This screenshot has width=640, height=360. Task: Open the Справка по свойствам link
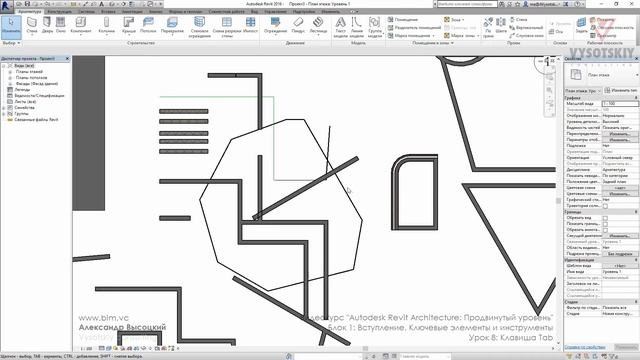585,347
